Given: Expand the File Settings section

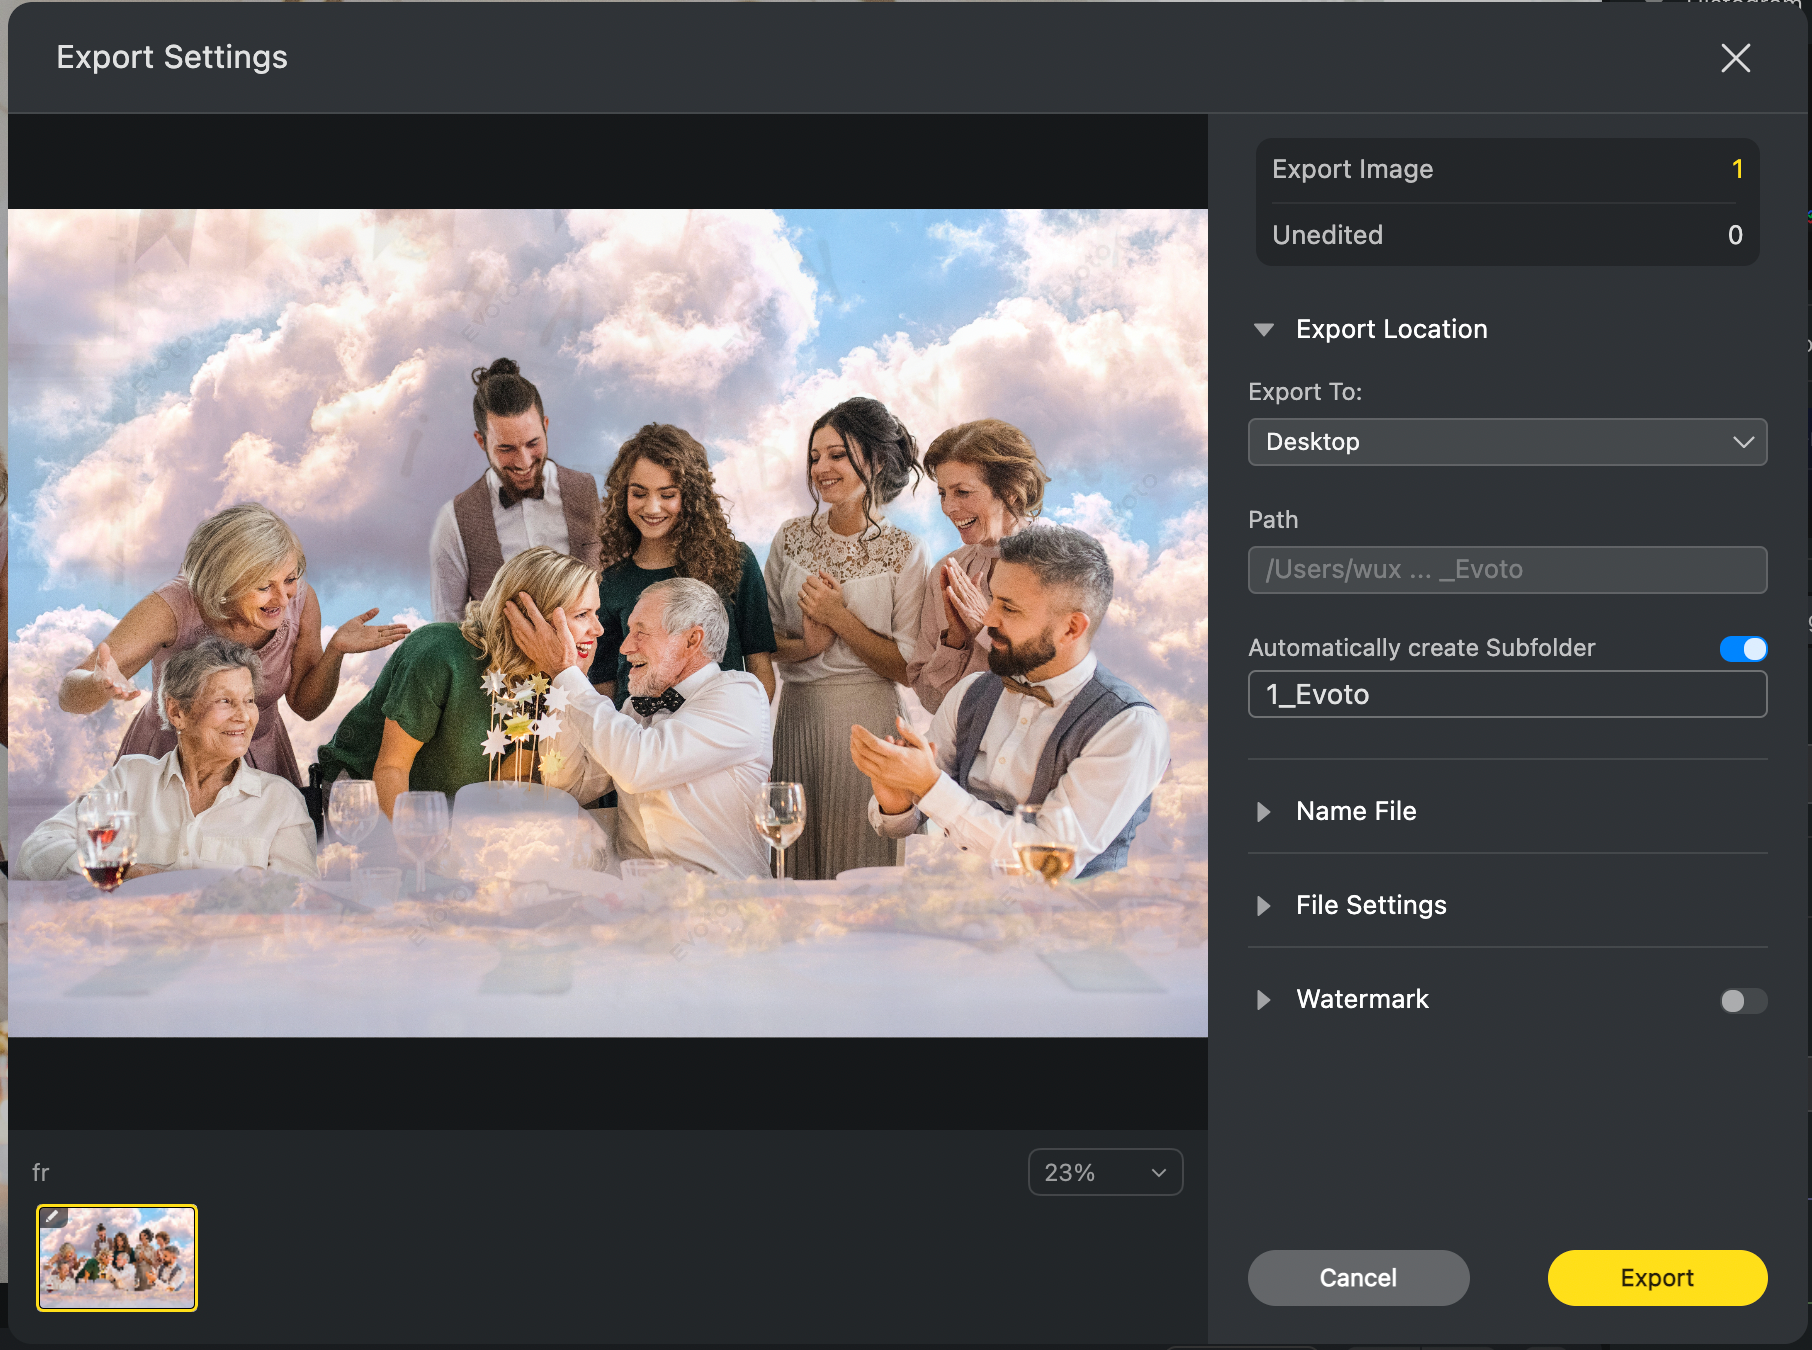Looking at the screenshot, I should coord(1264,906).
